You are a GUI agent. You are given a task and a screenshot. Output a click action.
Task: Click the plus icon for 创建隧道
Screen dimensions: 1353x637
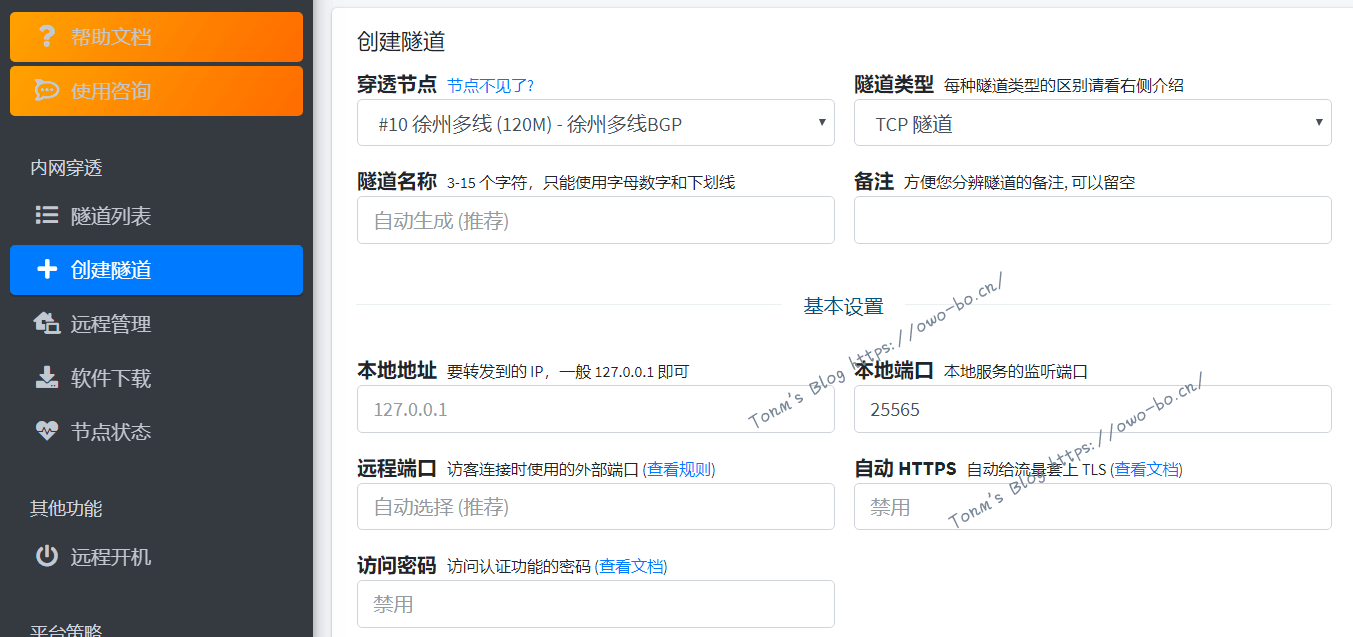point(46,270)
